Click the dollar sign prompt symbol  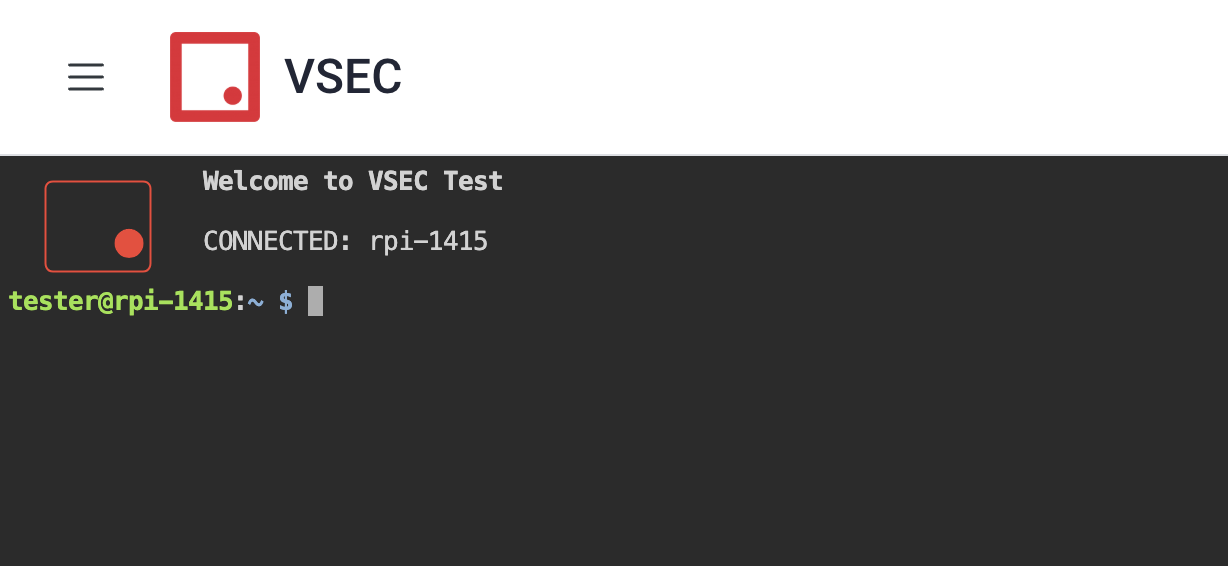(286, 301)
